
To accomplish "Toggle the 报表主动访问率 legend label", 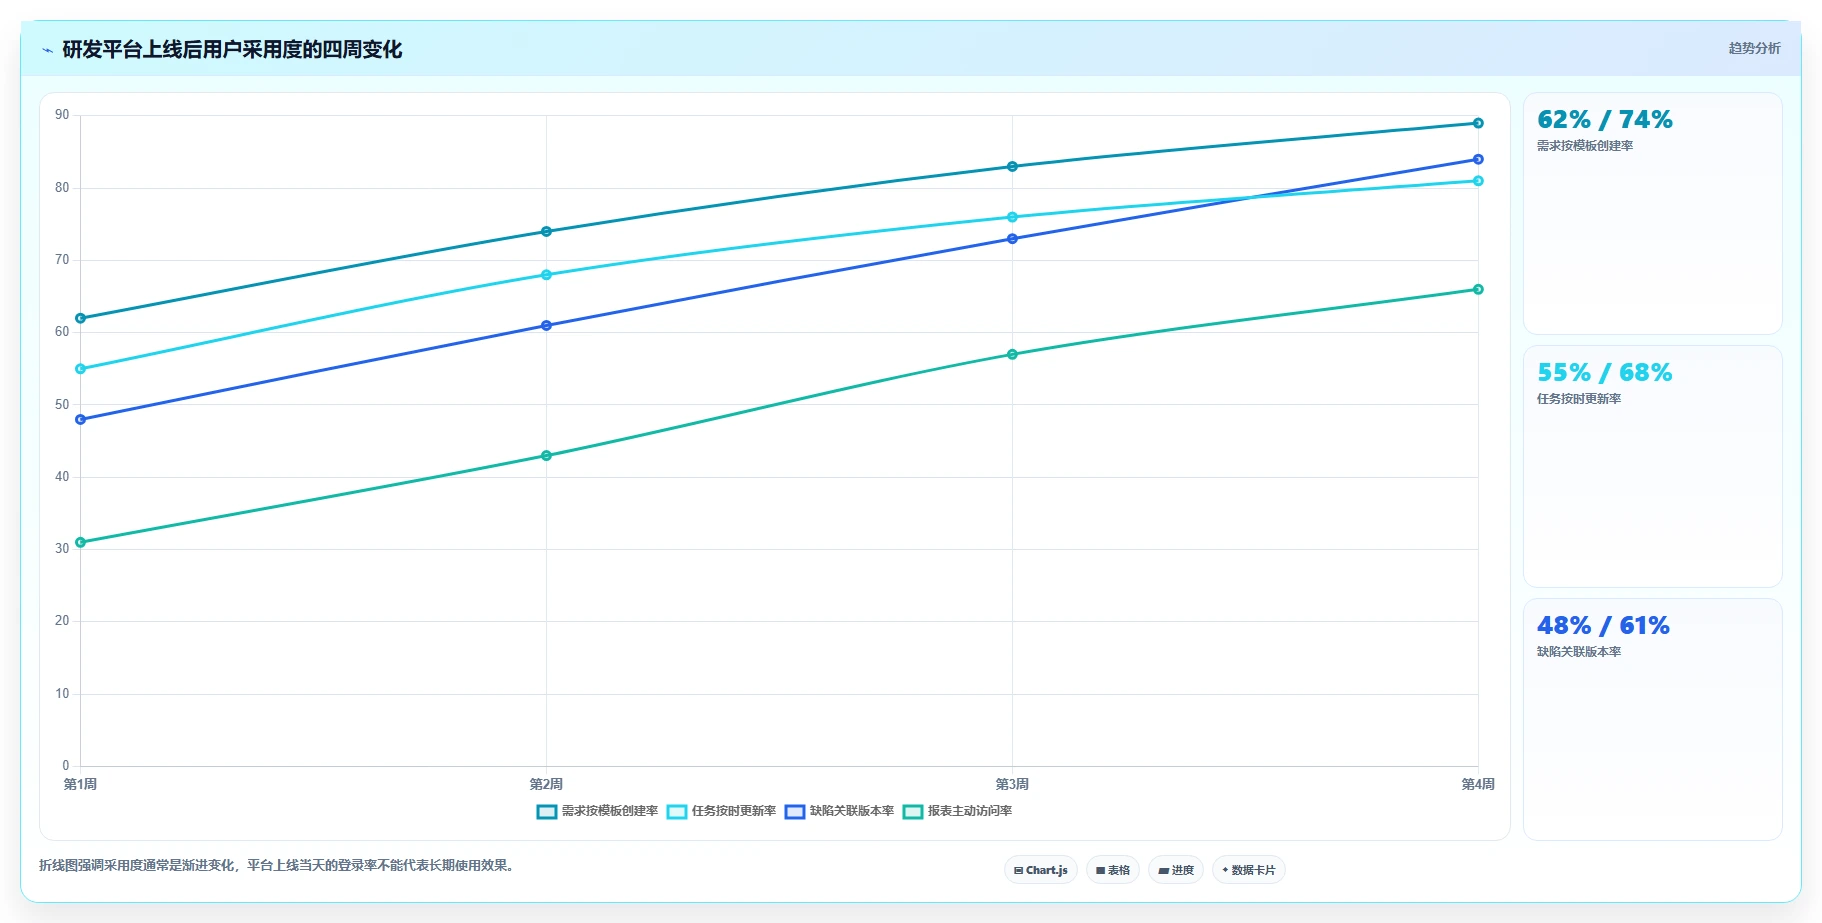I will 969,811.
